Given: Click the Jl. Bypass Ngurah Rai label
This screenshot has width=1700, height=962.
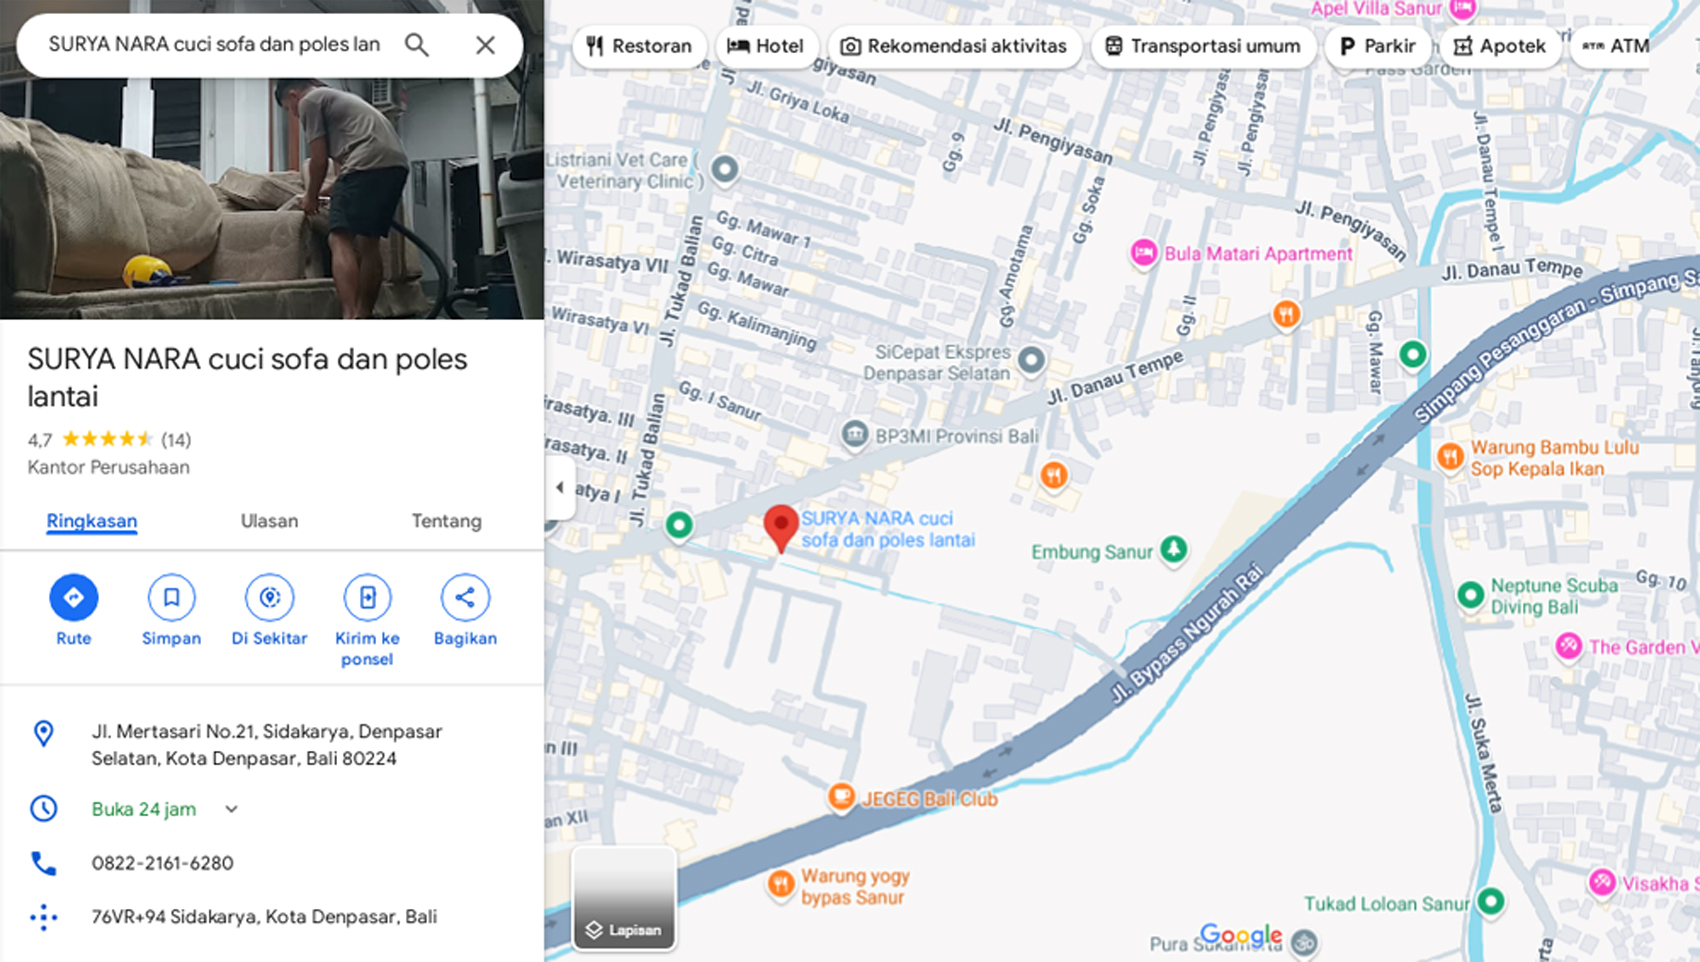Looking at the screenshot, I should [x=1187, y=635].
